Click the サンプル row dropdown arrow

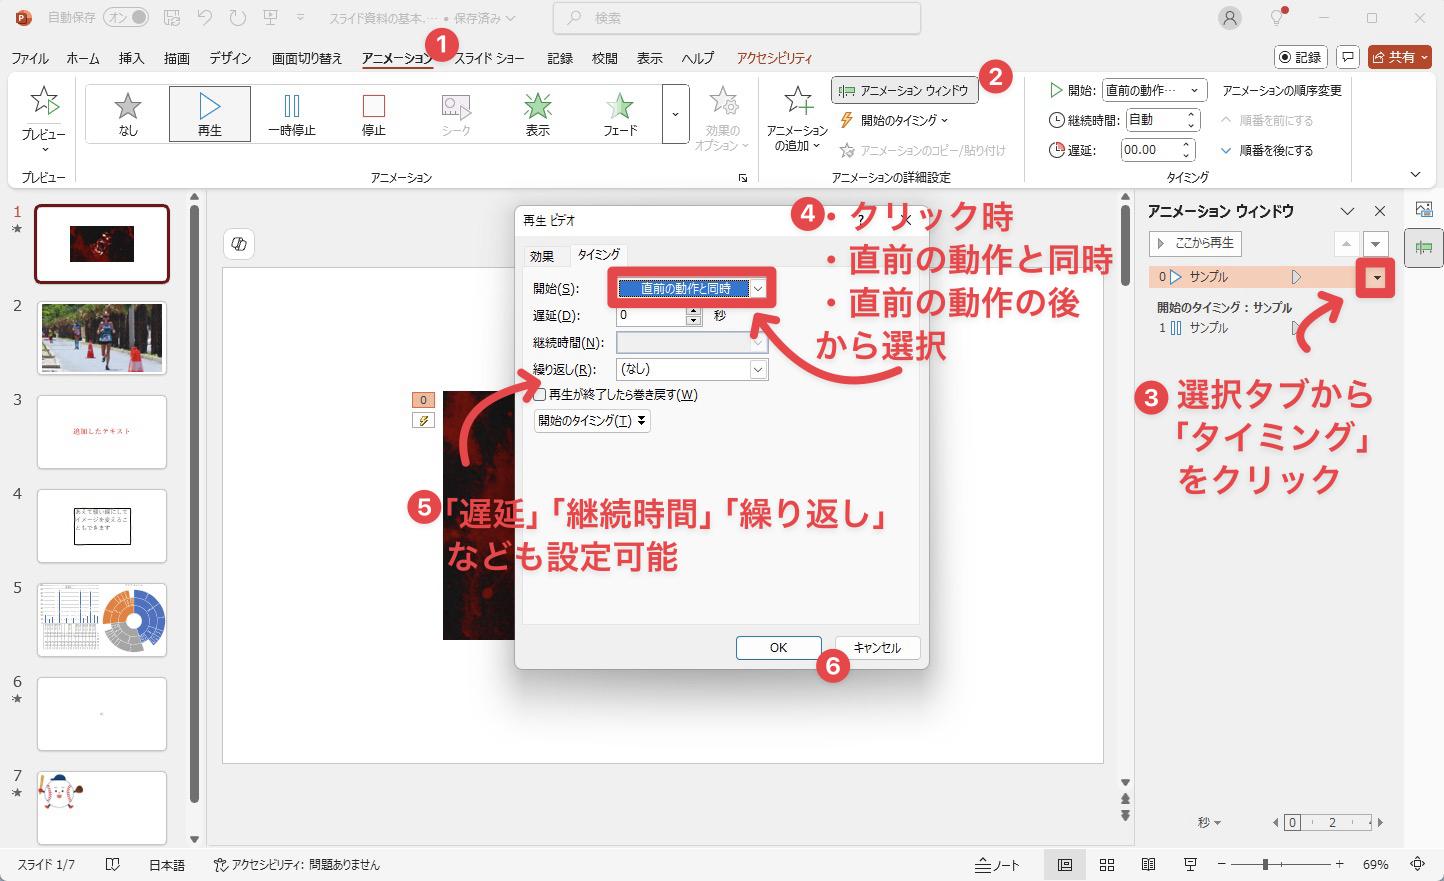tap(1377, 278)
